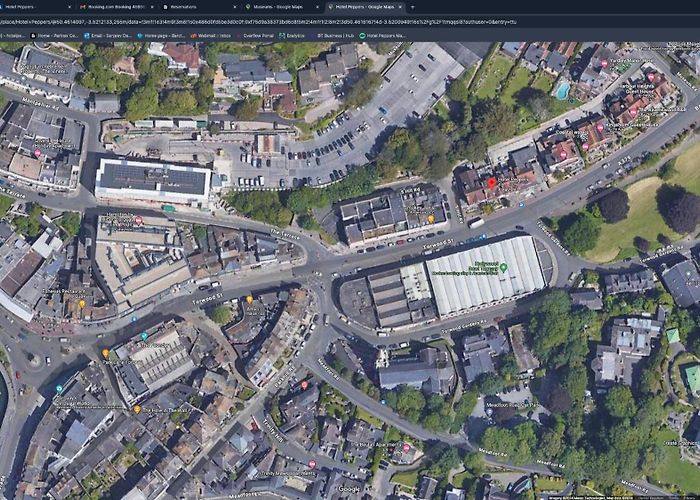Click Maps favicon of Museums tab
Screen dimensions: 700x500
[x=248, y=7]
